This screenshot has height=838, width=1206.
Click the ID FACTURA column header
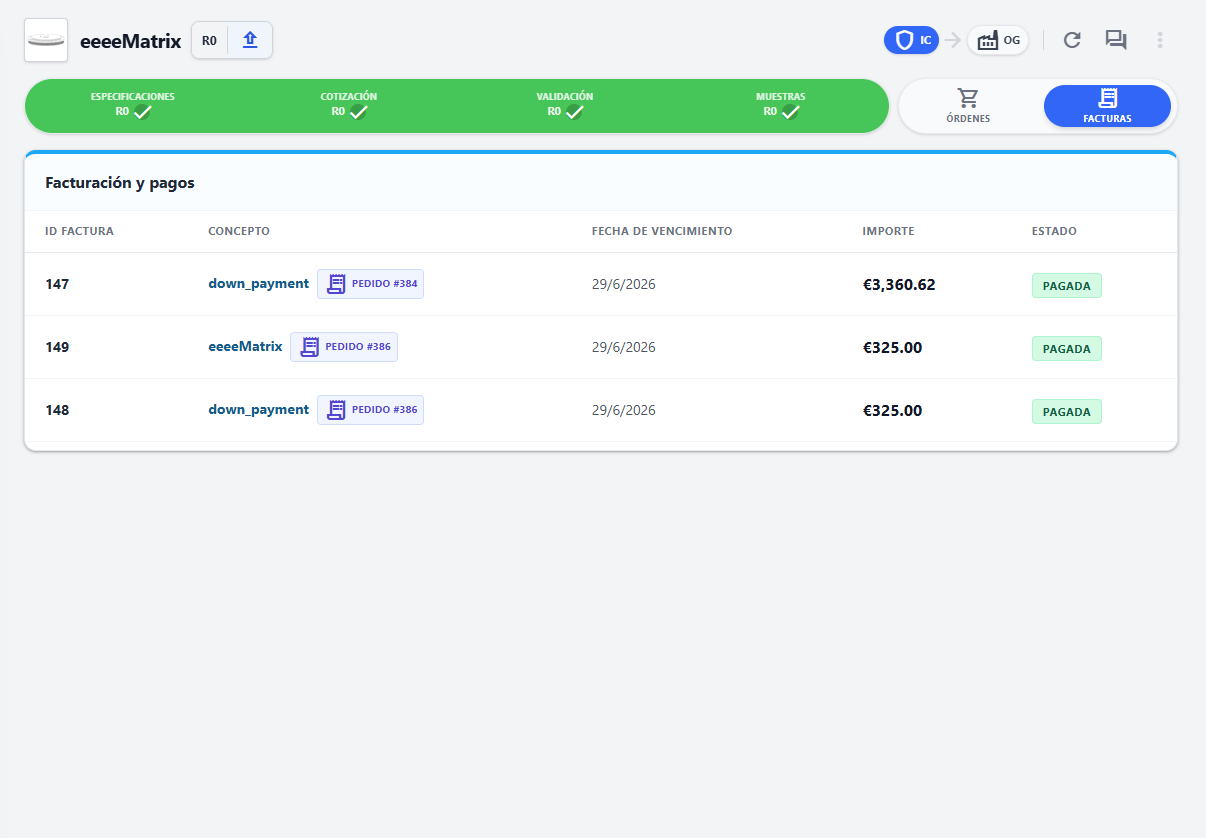click(x=80, y=231)
